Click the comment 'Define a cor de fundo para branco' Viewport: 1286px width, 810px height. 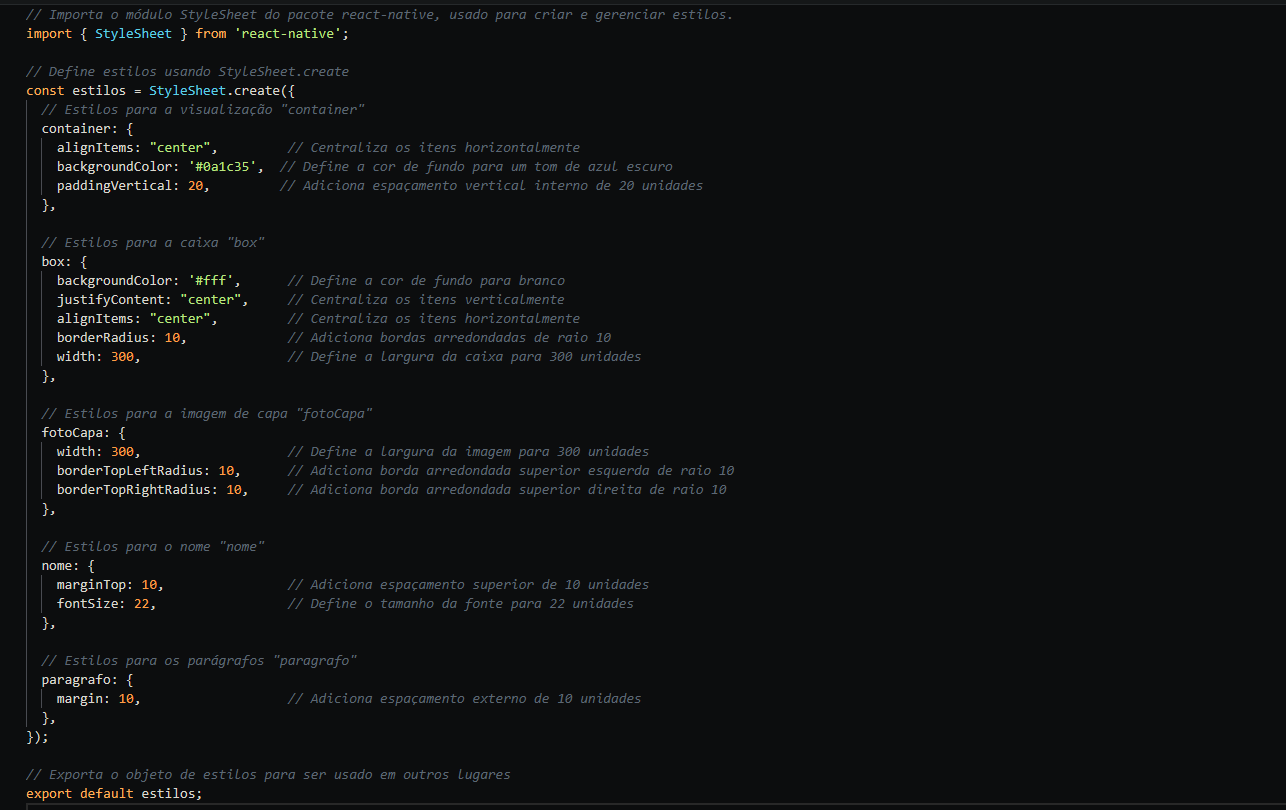click(426, 280)
